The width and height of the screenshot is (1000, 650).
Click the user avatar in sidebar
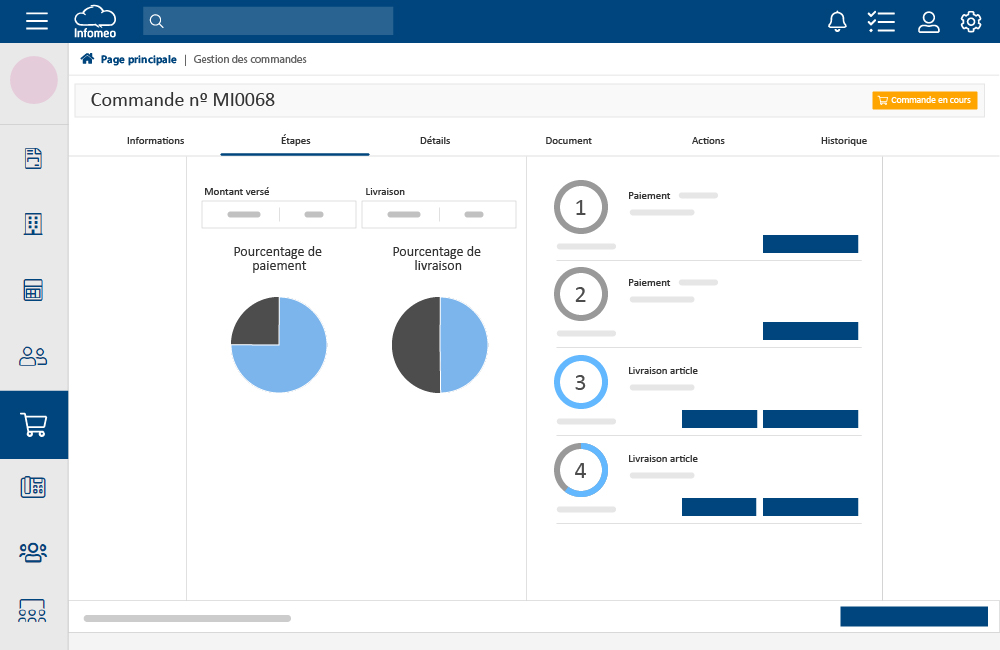34,80
